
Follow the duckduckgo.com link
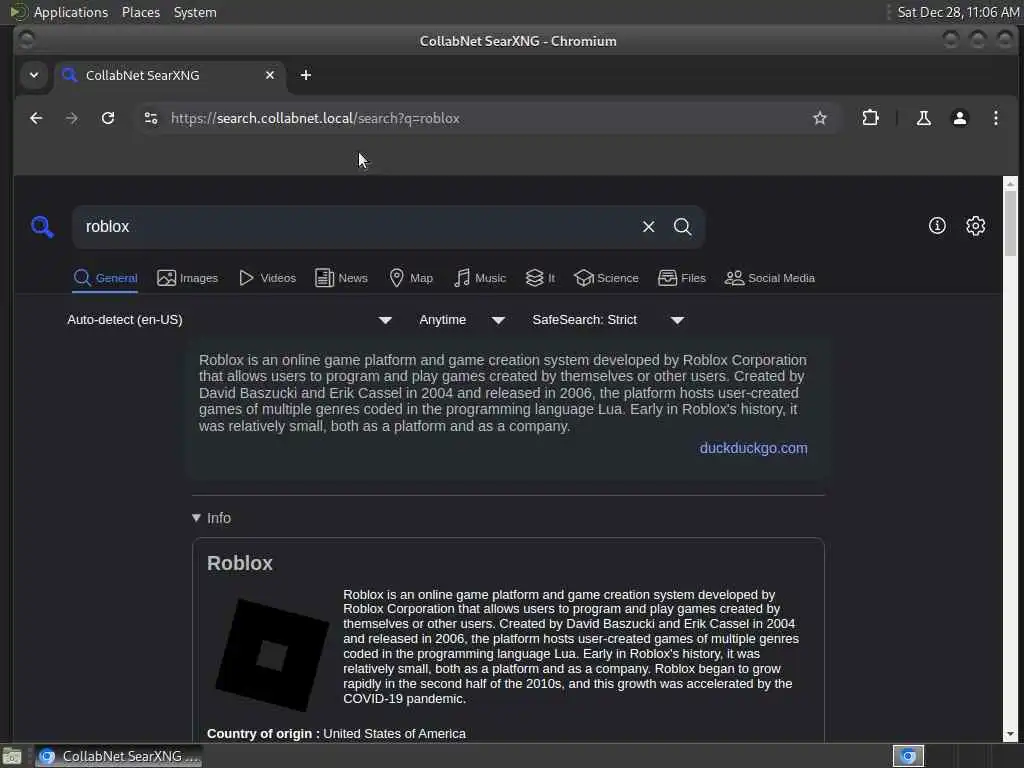click(753, 448)
